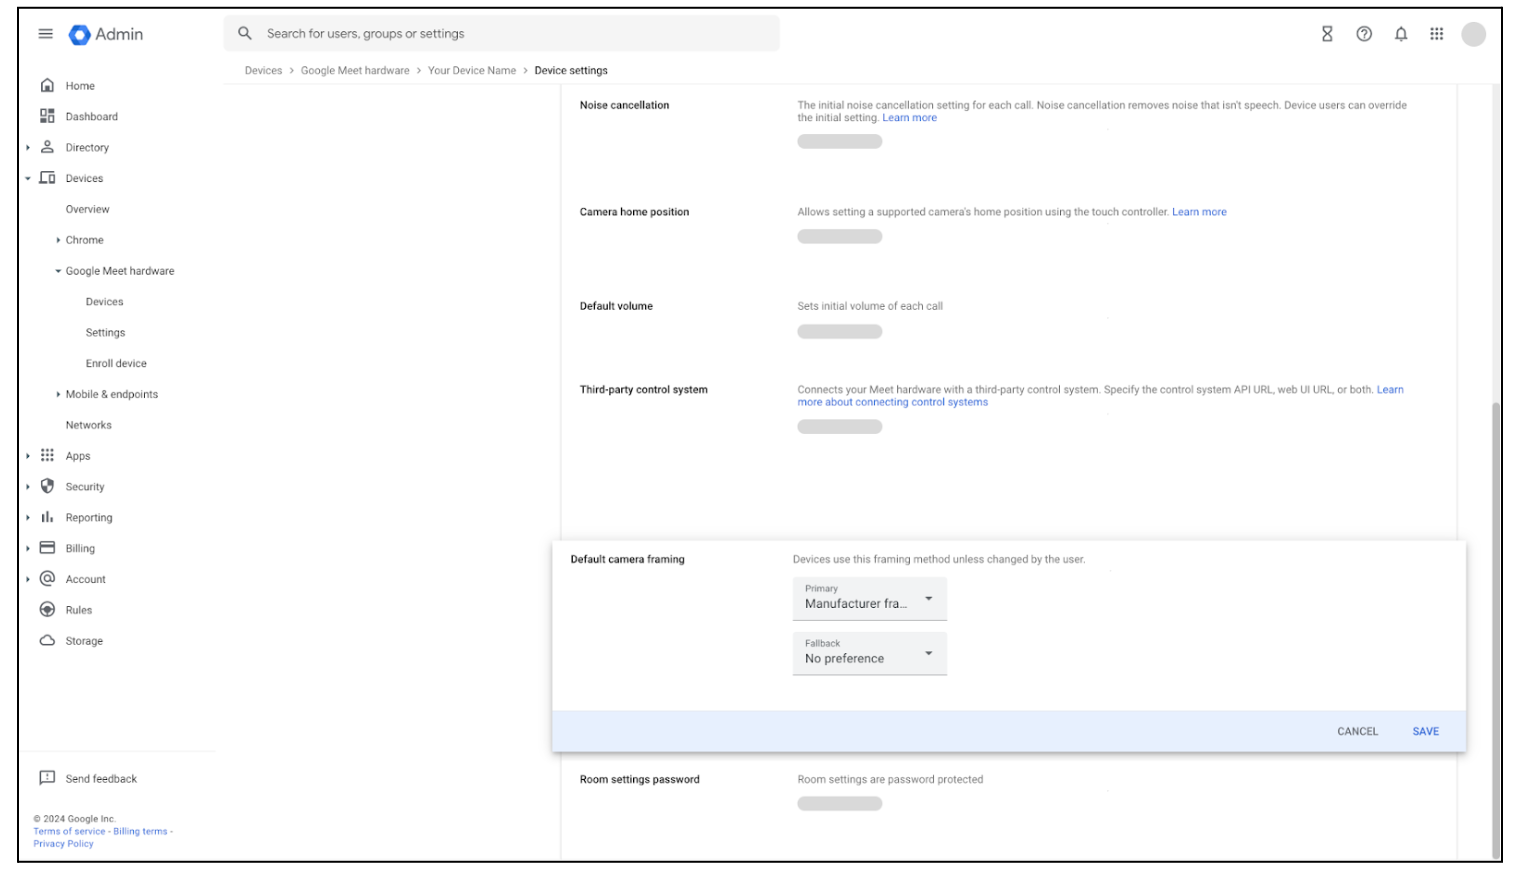Open the Fallback framing dropdown
The width and height of the screenshot is (1518, 872).
(869, 653)
